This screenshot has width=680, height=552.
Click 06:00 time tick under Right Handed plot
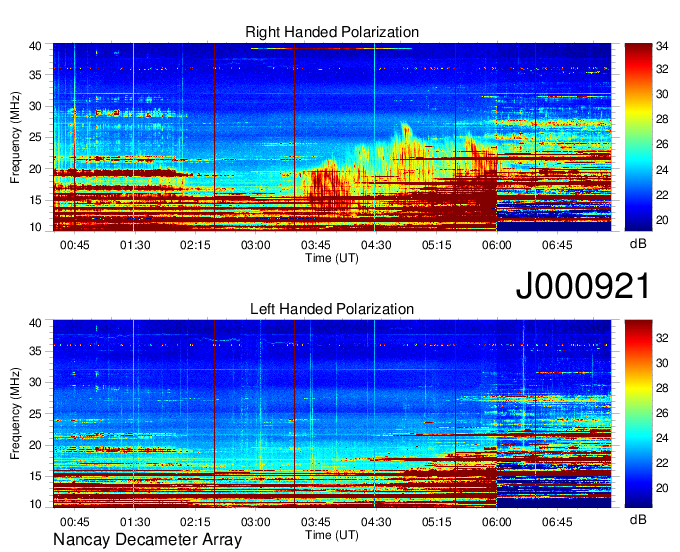click(497, 245)
